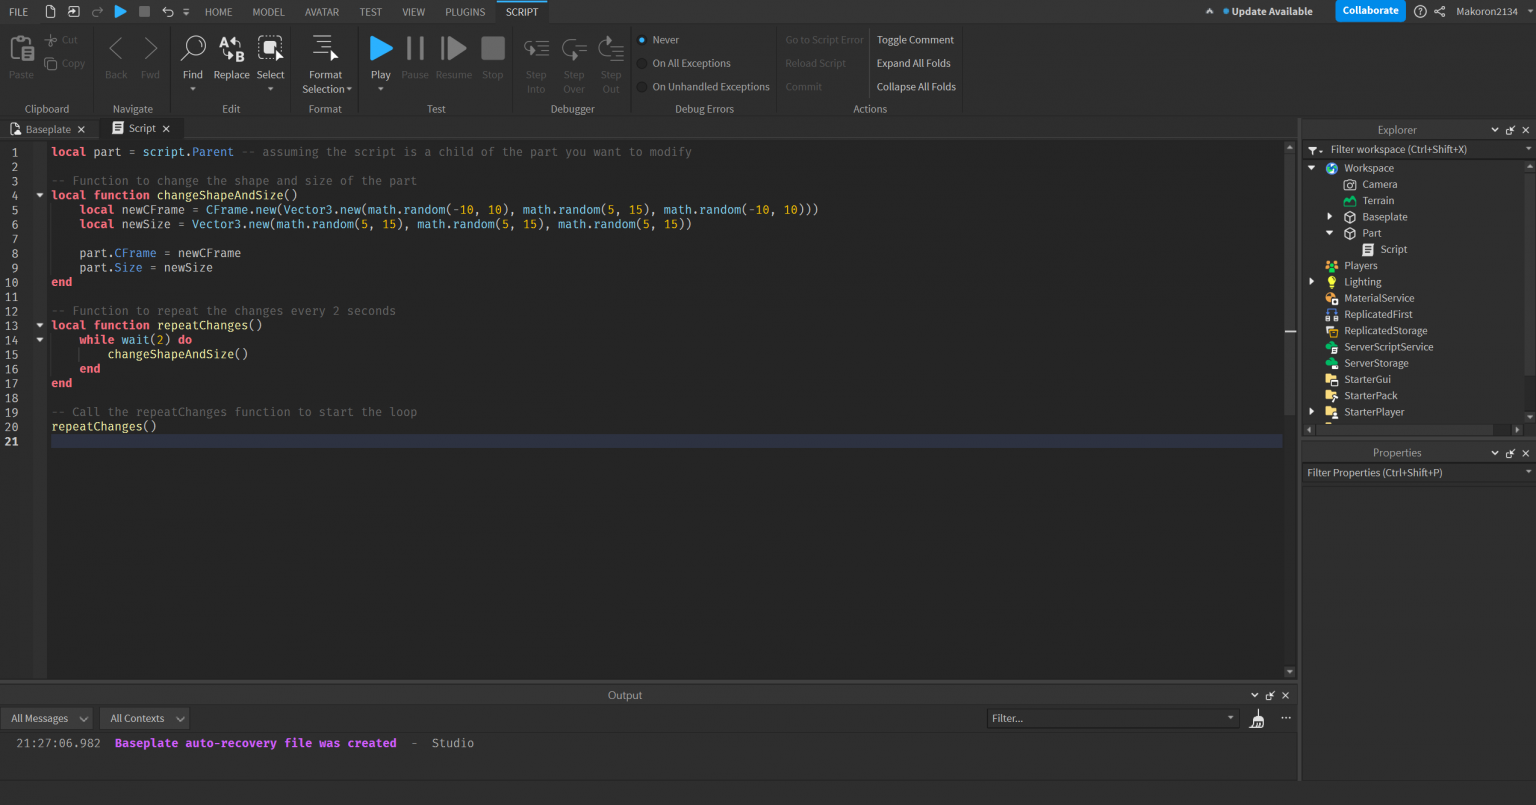Image resolution: width=1536 pixels, height=805 pixels.
Task: Open the All Messages dropdown in Output
Action: (46, 718)
